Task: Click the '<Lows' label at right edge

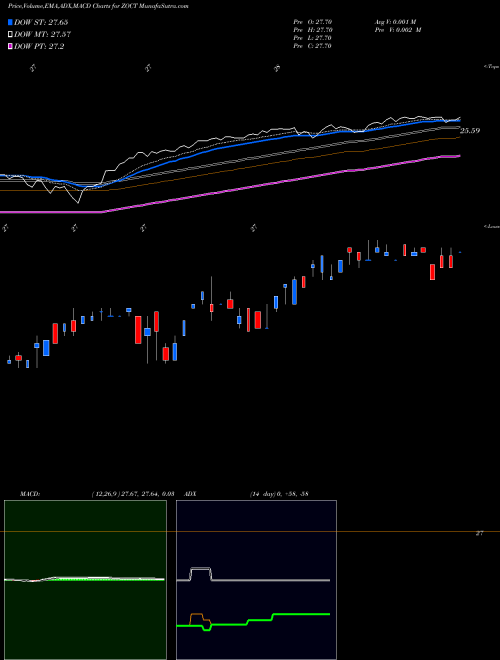Action: coord(492,227)
